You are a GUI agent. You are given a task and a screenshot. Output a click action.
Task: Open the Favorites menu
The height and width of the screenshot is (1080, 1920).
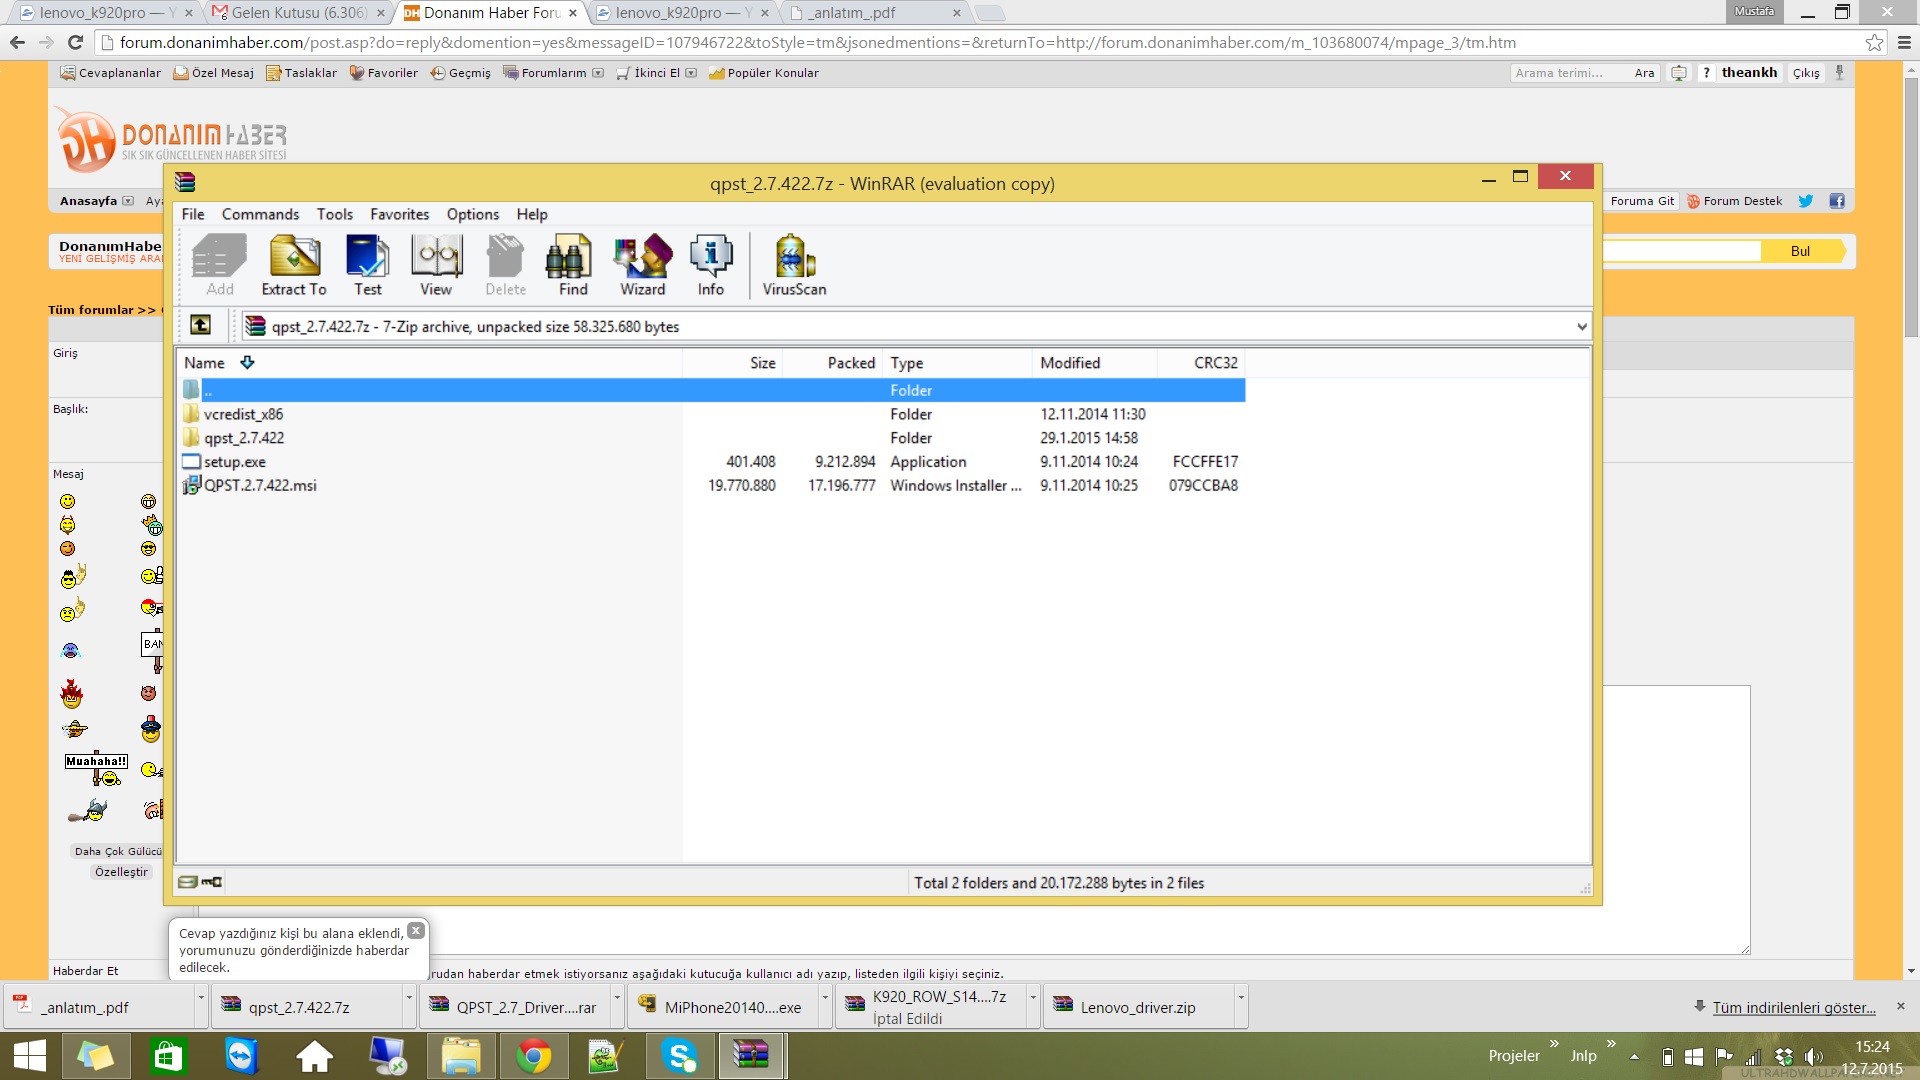pos(399,214)
